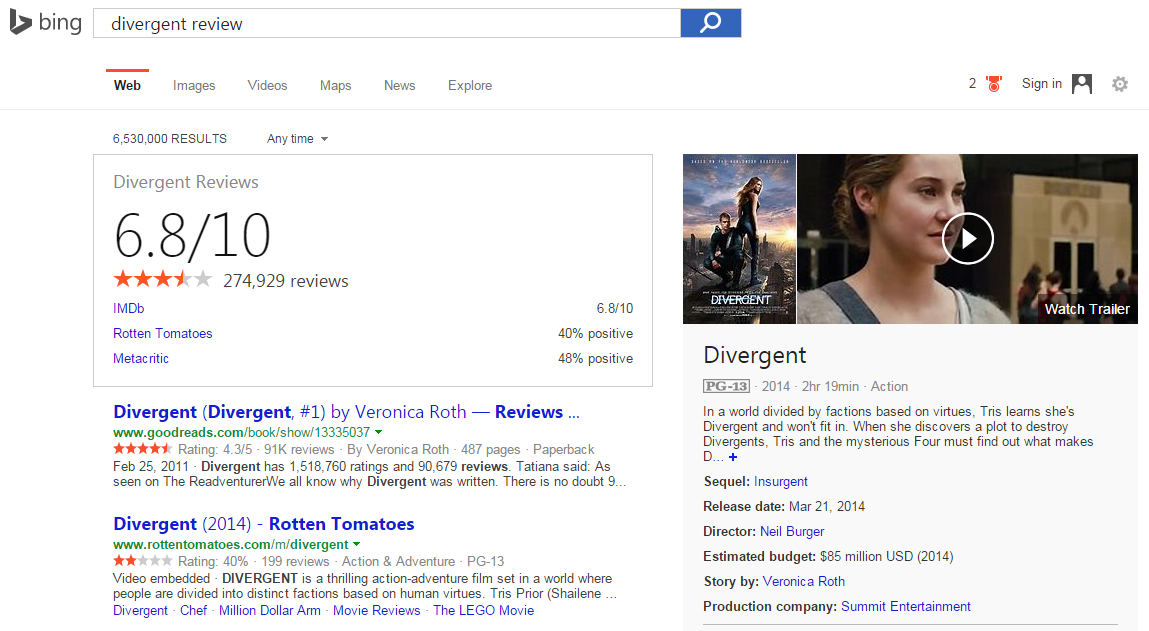Switch to the Images tab
1149x631 pixels.
click(x=194, y=86)
